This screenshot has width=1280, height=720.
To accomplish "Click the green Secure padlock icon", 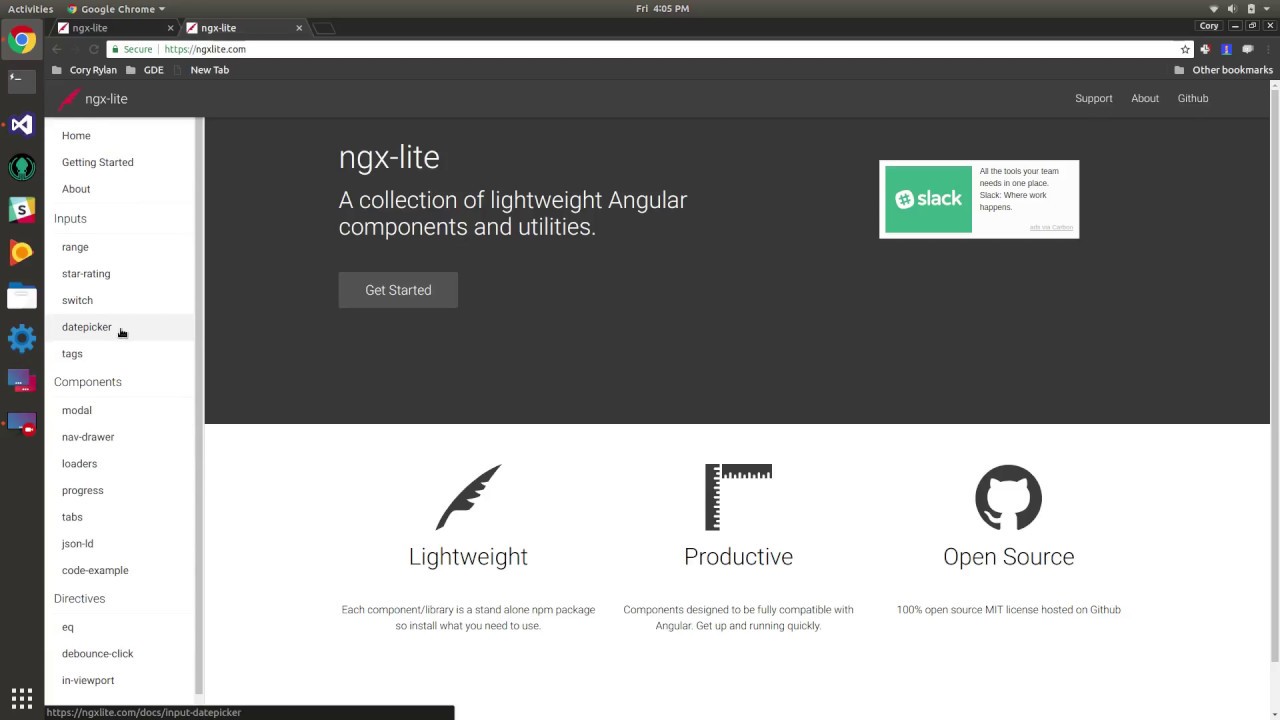I will pyautogui.click(x=115, y=49).
